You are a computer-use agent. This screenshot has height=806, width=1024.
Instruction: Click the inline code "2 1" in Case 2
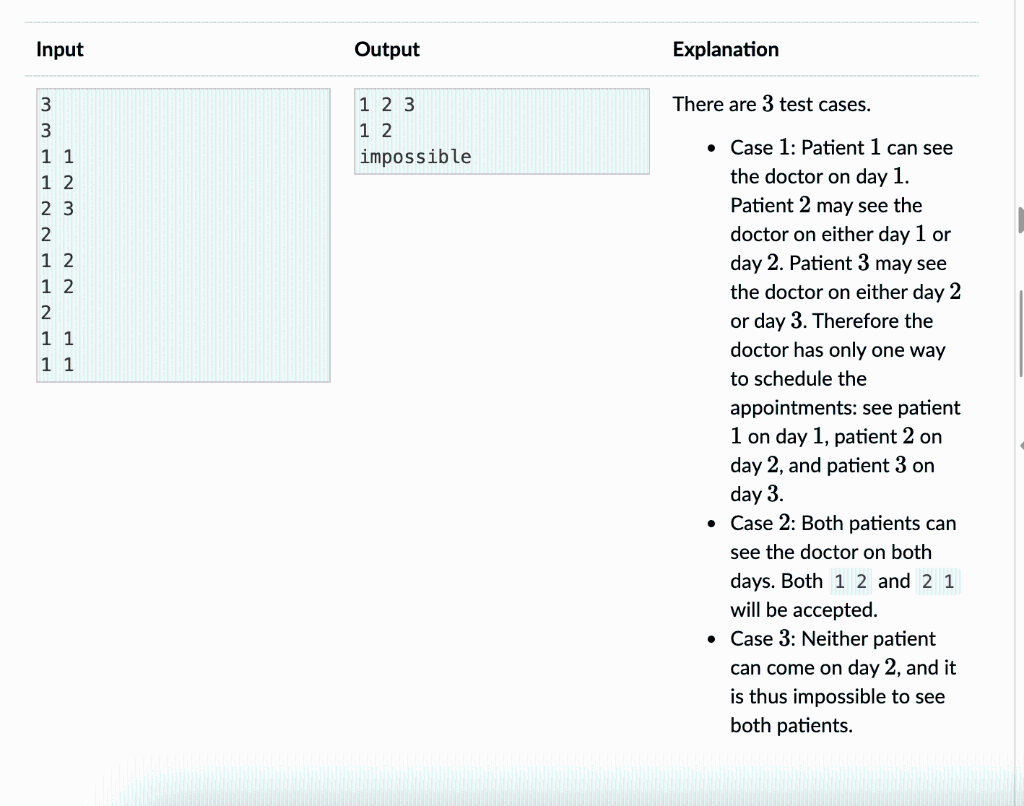938,581
